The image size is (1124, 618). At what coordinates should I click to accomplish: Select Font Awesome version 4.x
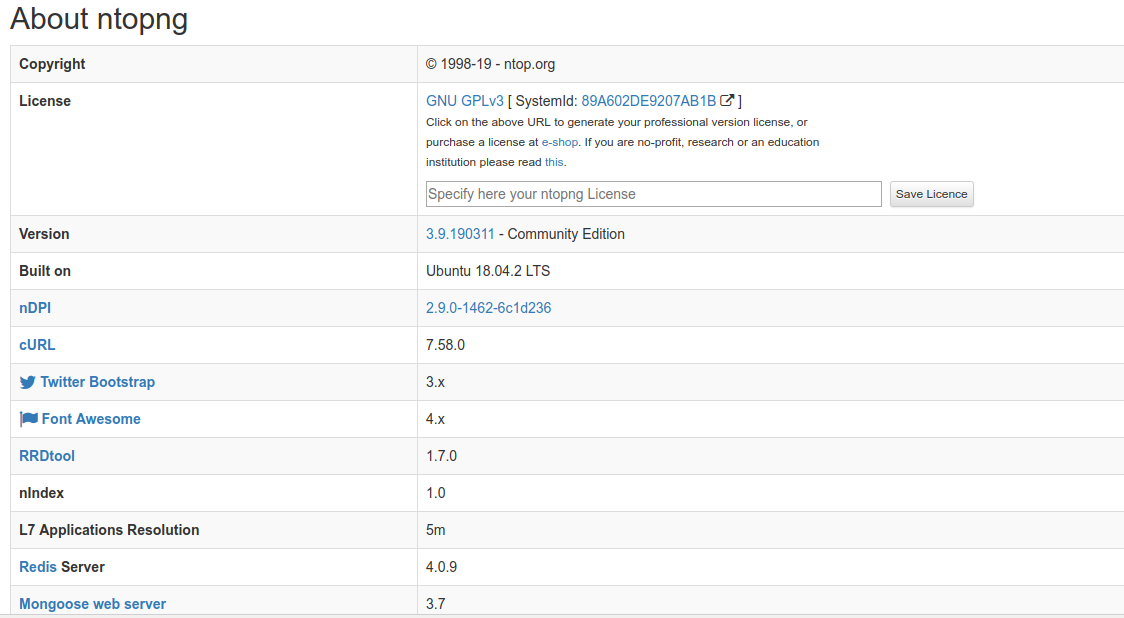(x=435, y=419)
